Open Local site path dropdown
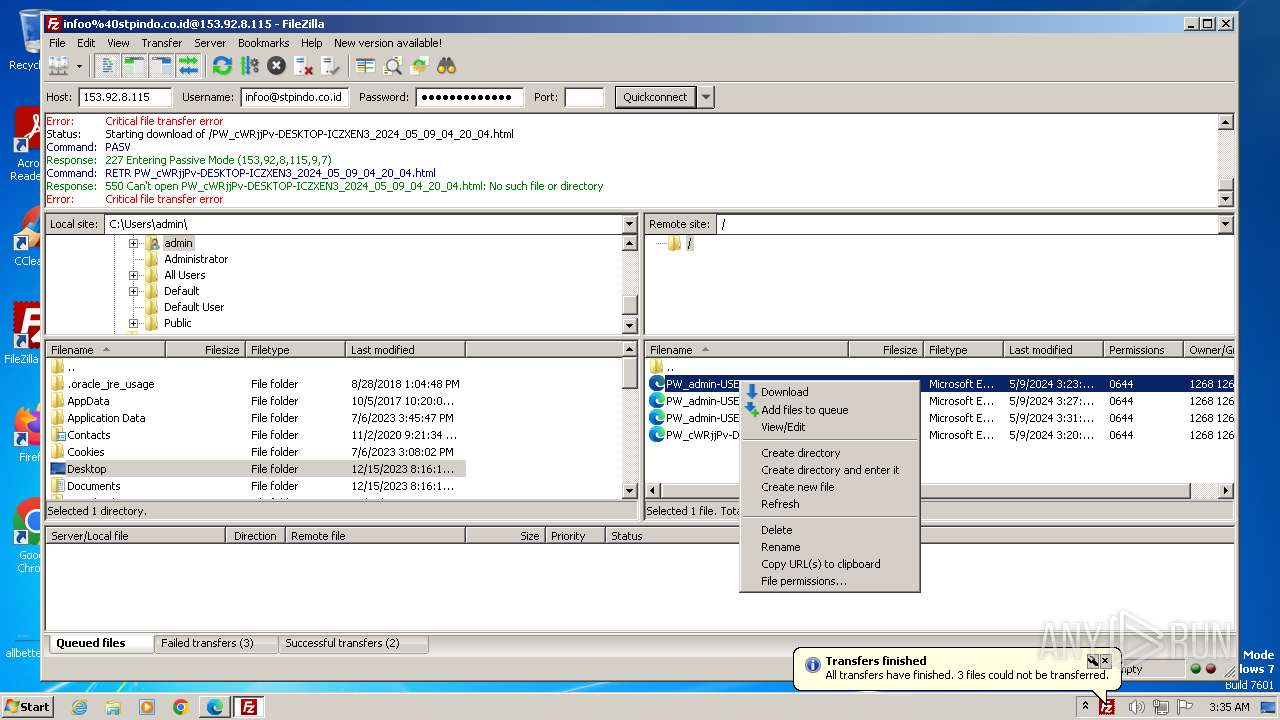 pyautogui.click(x=629, y=224)
